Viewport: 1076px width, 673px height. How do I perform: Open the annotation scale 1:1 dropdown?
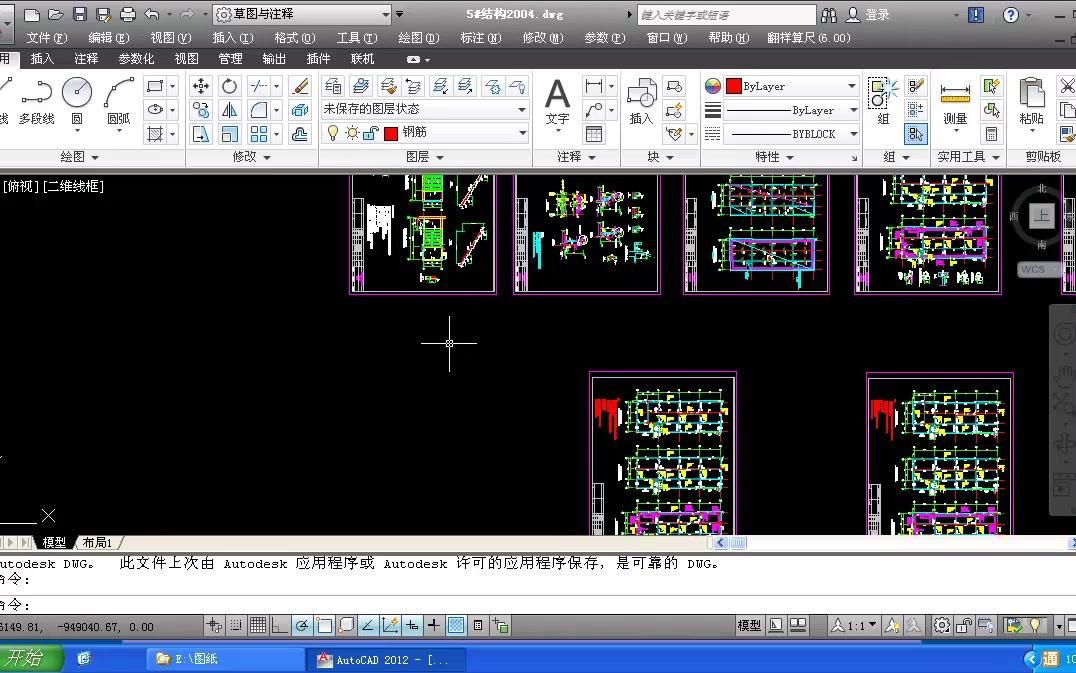pyautogui.click(x=854, y=625)
